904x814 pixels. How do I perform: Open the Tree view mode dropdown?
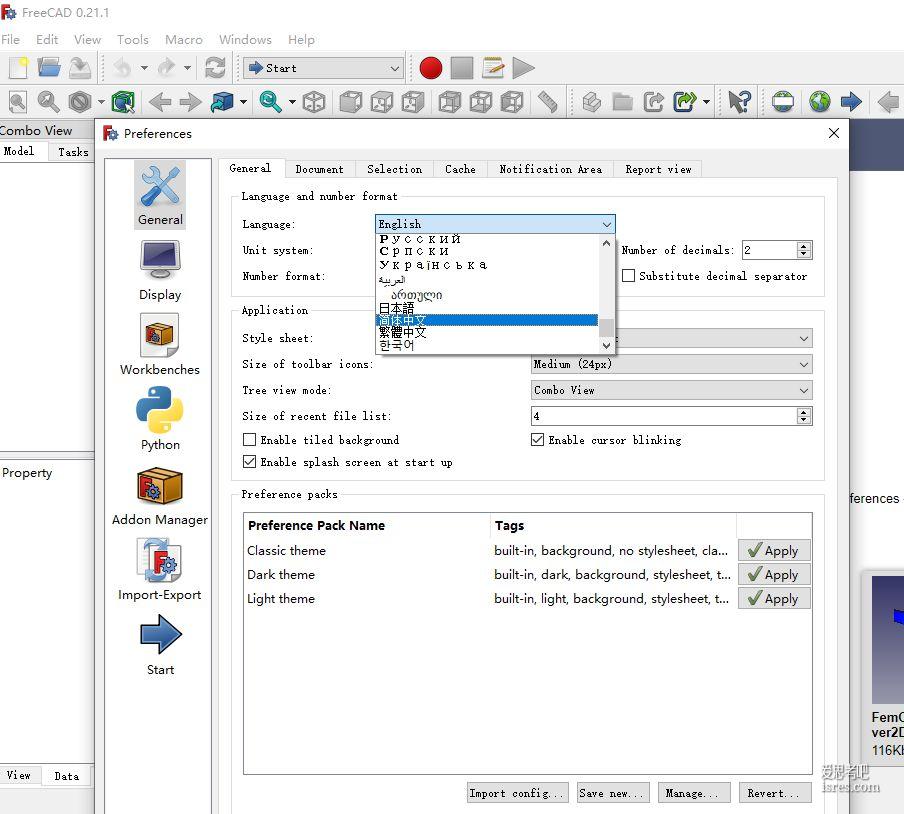coord(671,390)
